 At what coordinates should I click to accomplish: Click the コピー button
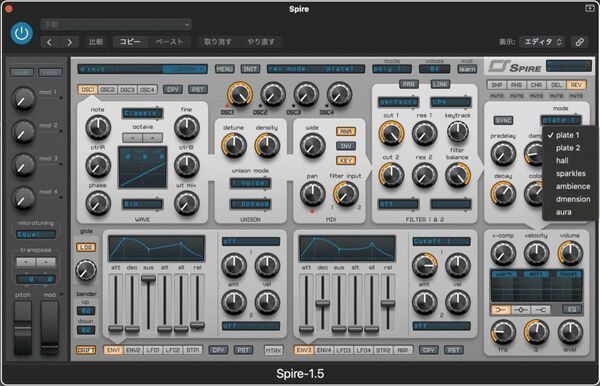pyautogui.click(x=130, y=42)
